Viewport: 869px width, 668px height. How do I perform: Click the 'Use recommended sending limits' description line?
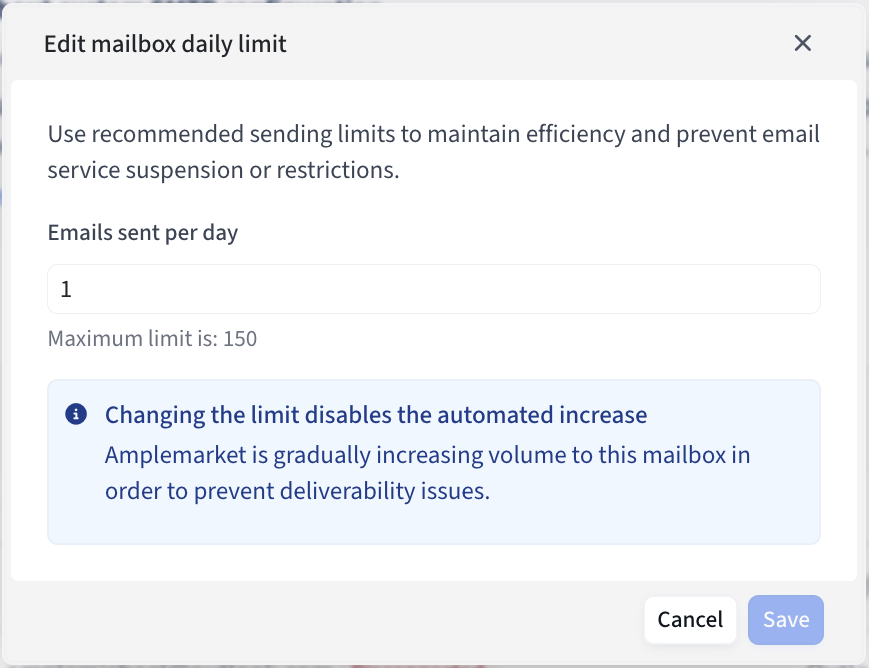(x=433, y=134)
